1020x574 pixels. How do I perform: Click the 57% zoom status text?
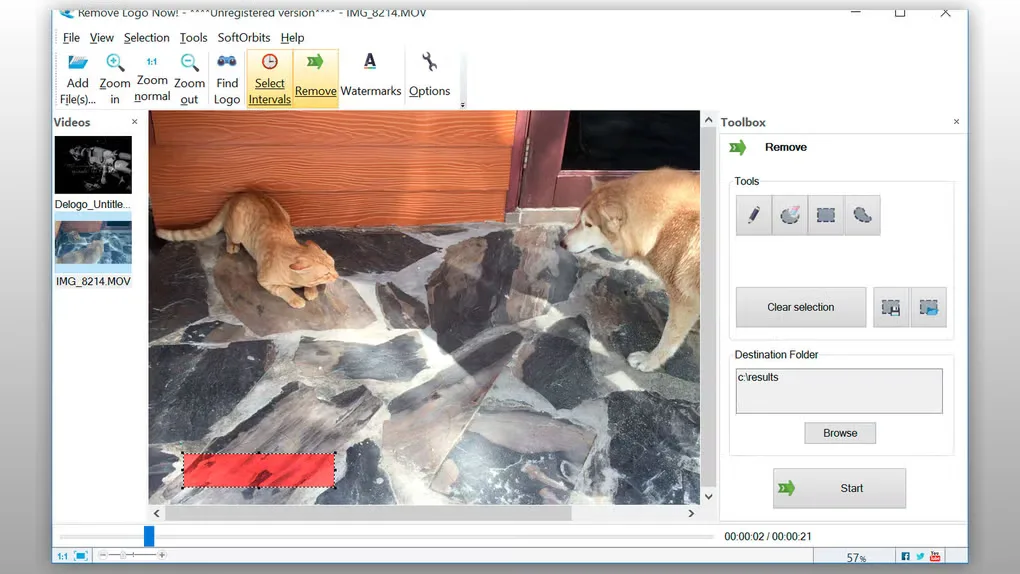tap(856, 558)
